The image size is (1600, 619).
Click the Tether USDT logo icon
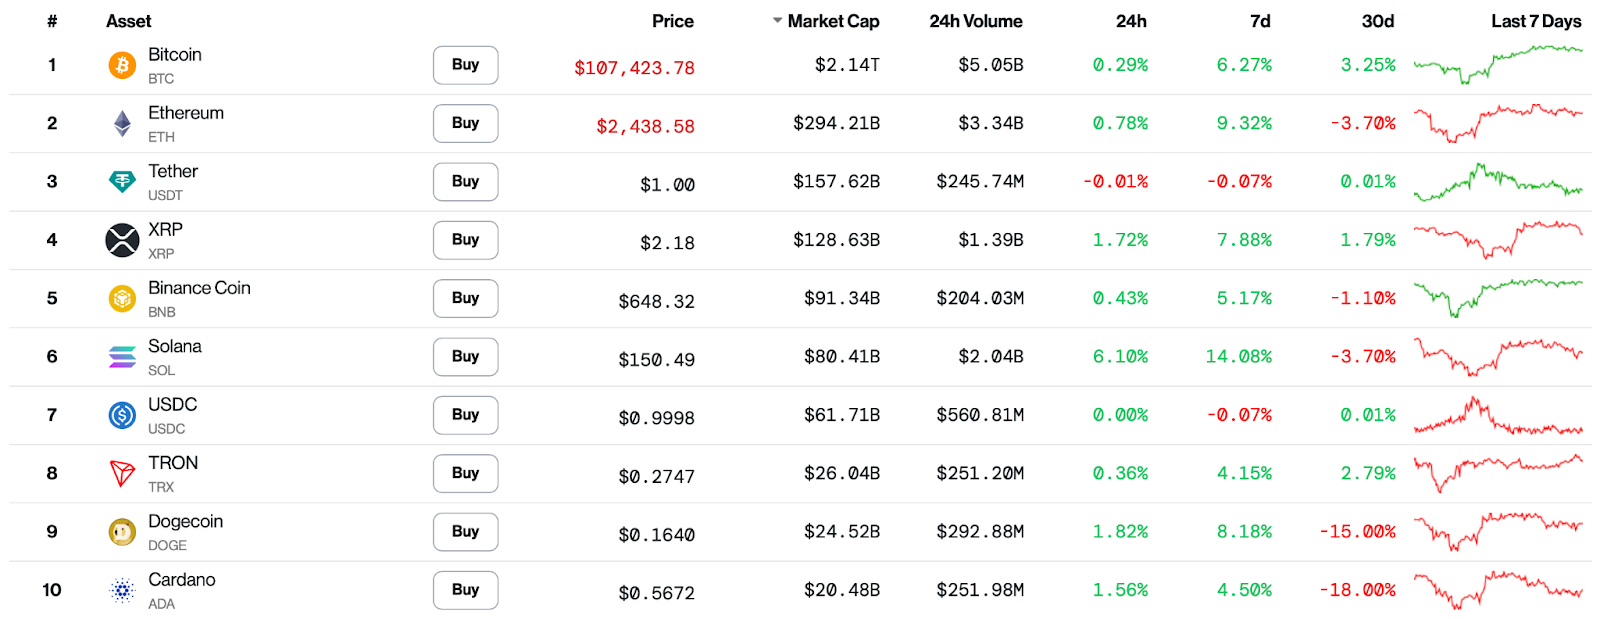tap(122, 182)
